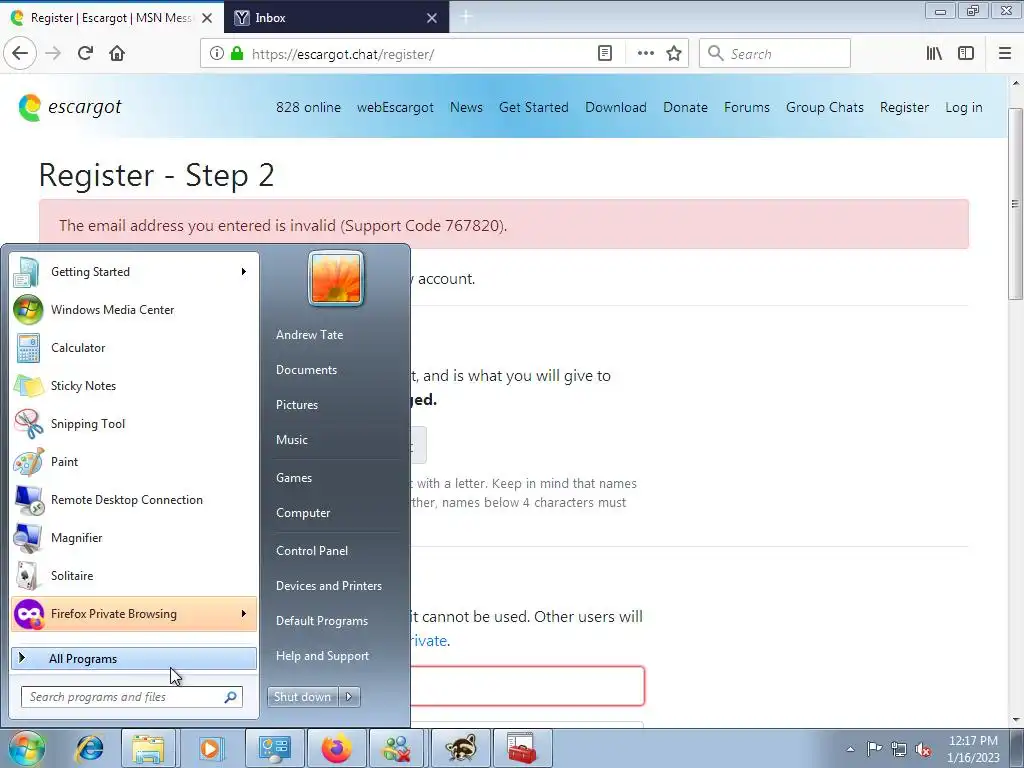
Task: Open Getting Started from Start menu
Action: (134, 272)
